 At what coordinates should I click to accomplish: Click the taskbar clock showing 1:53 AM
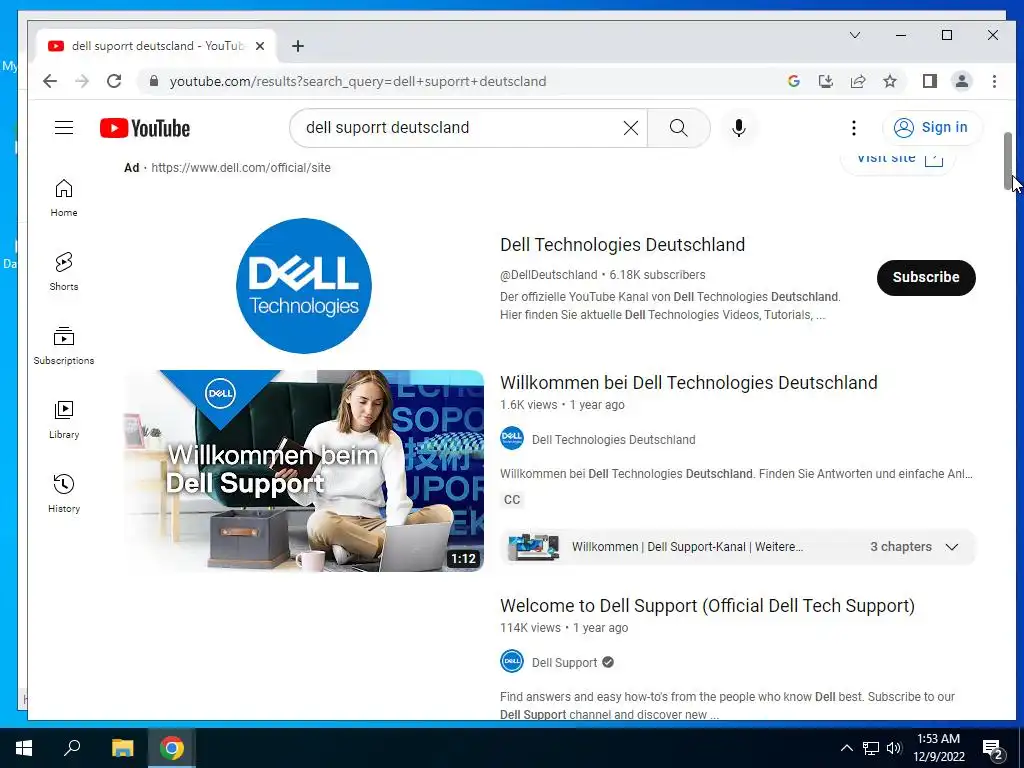pyautogui.click(x=938, y=748)
